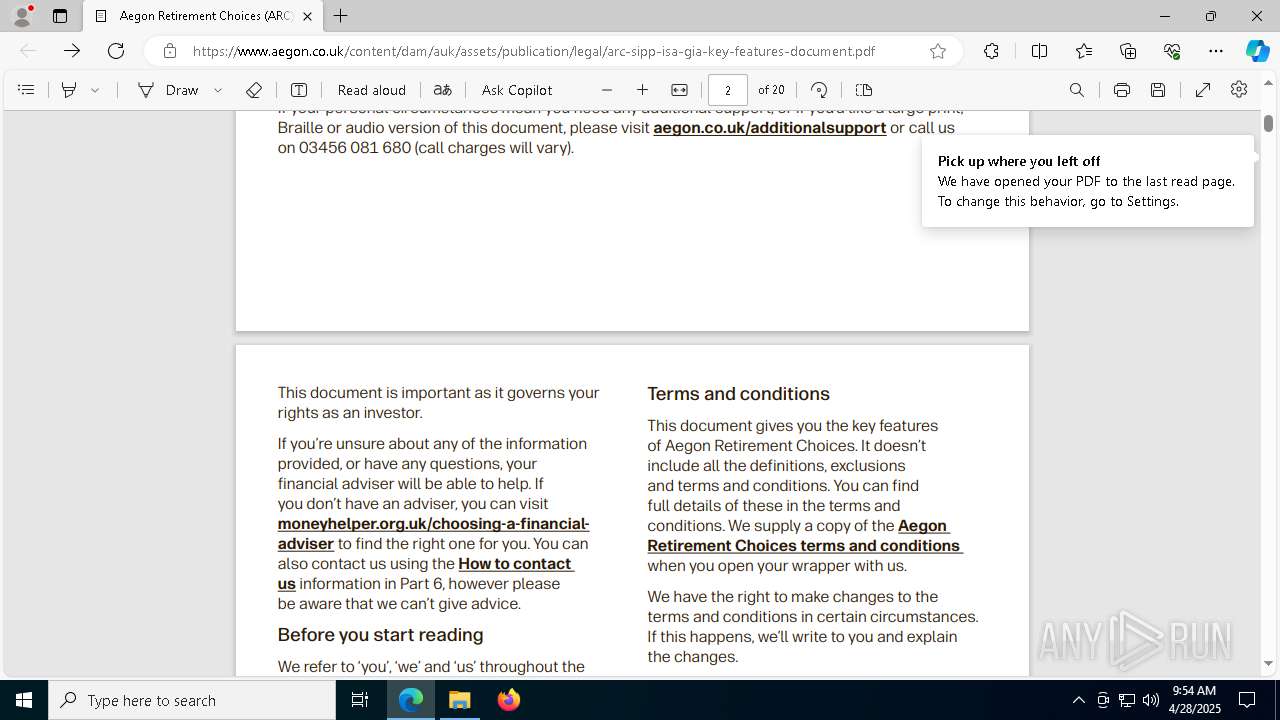Expand the highlight color options
The height and width of the screenshot is (720, 1280).
(x=95, y=90)
